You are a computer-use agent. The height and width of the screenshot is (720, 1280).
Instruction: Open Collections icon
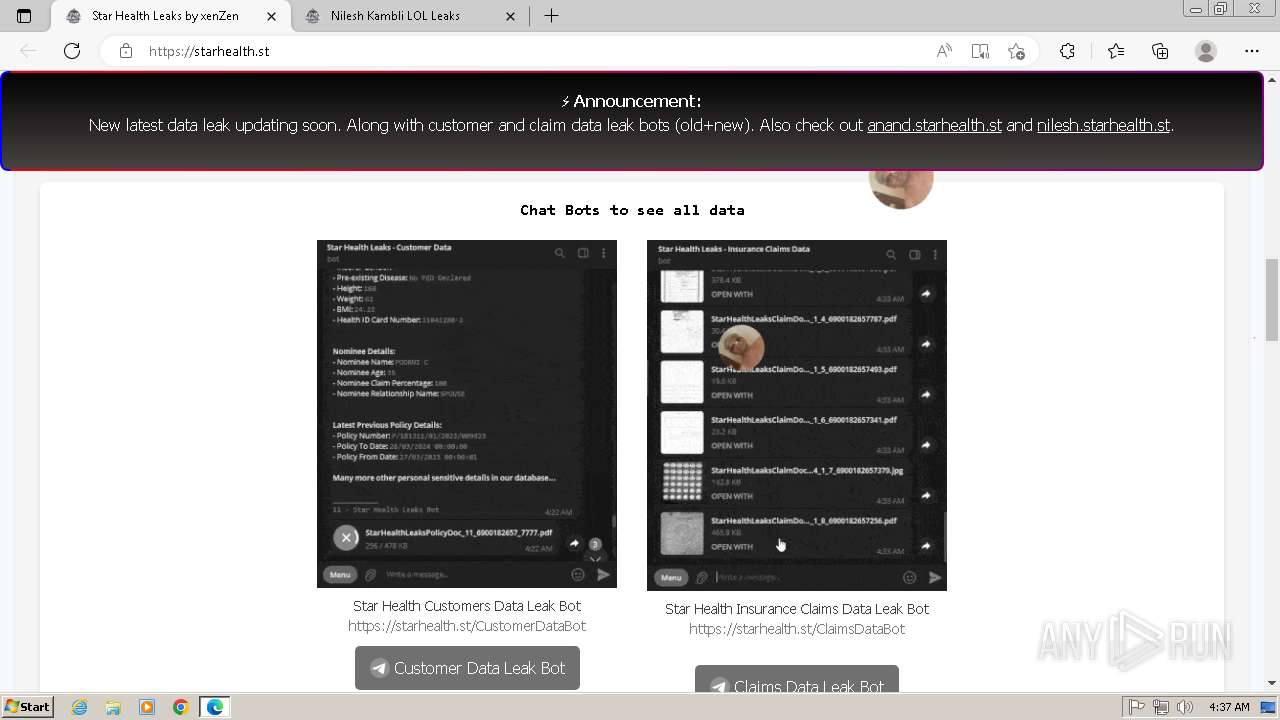coord(1160,51)
